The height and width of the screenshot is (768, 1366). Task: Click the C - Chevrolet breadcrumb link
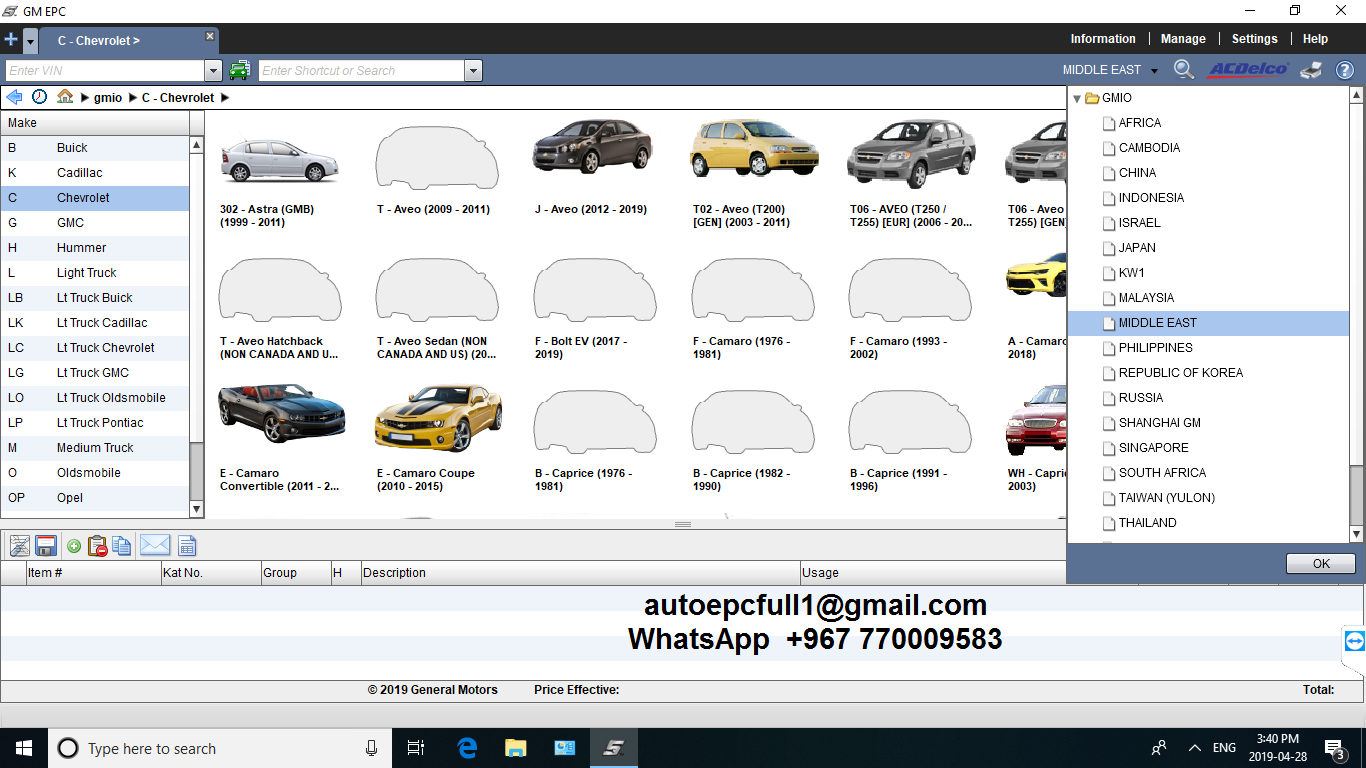click(x=178, y=98)
